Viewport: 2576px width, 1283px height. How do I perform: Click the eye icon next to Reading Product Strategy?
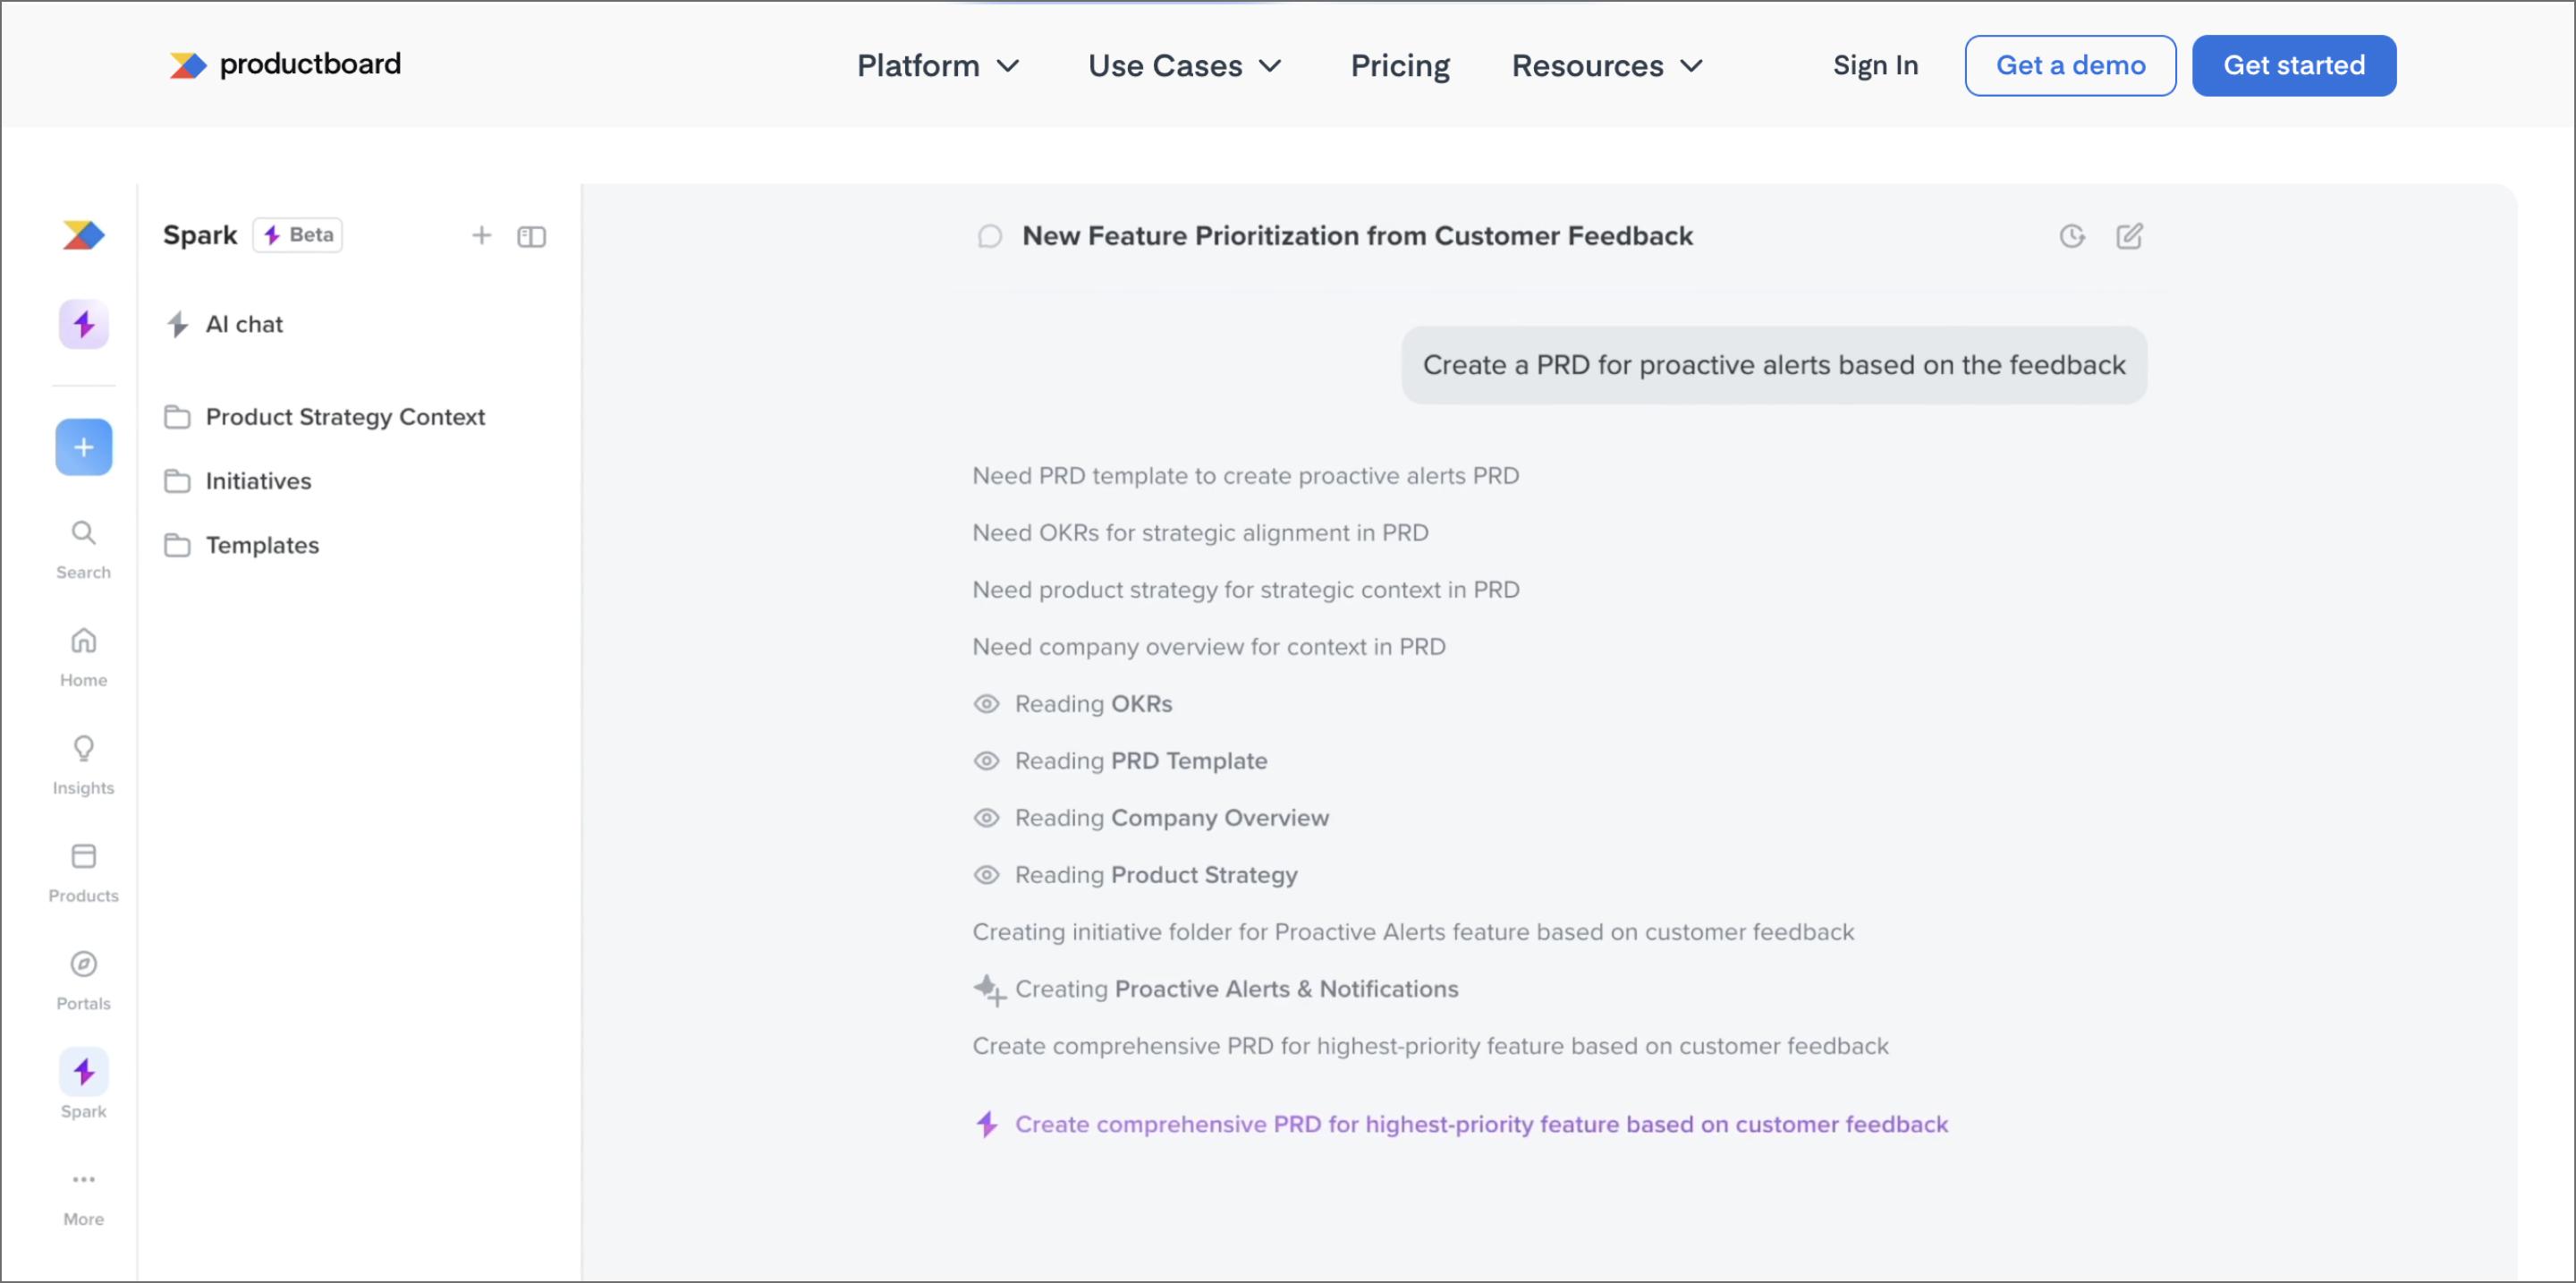pyautogui.click(x=986, y=875)
